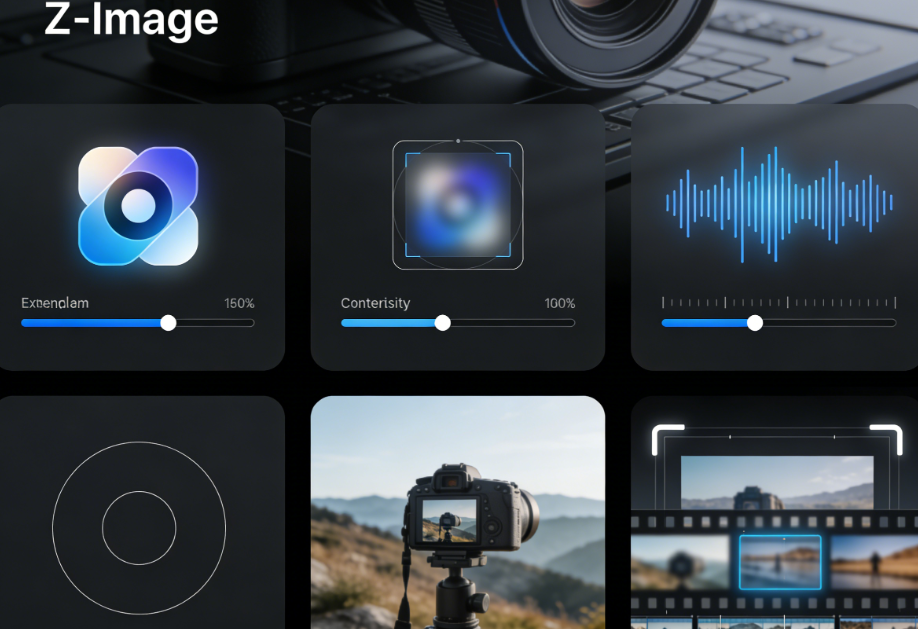This screenshot has width=918, height=629.
Task: Choose the left filmstrip frame thumbnail
Action: [x=680, y=562]
